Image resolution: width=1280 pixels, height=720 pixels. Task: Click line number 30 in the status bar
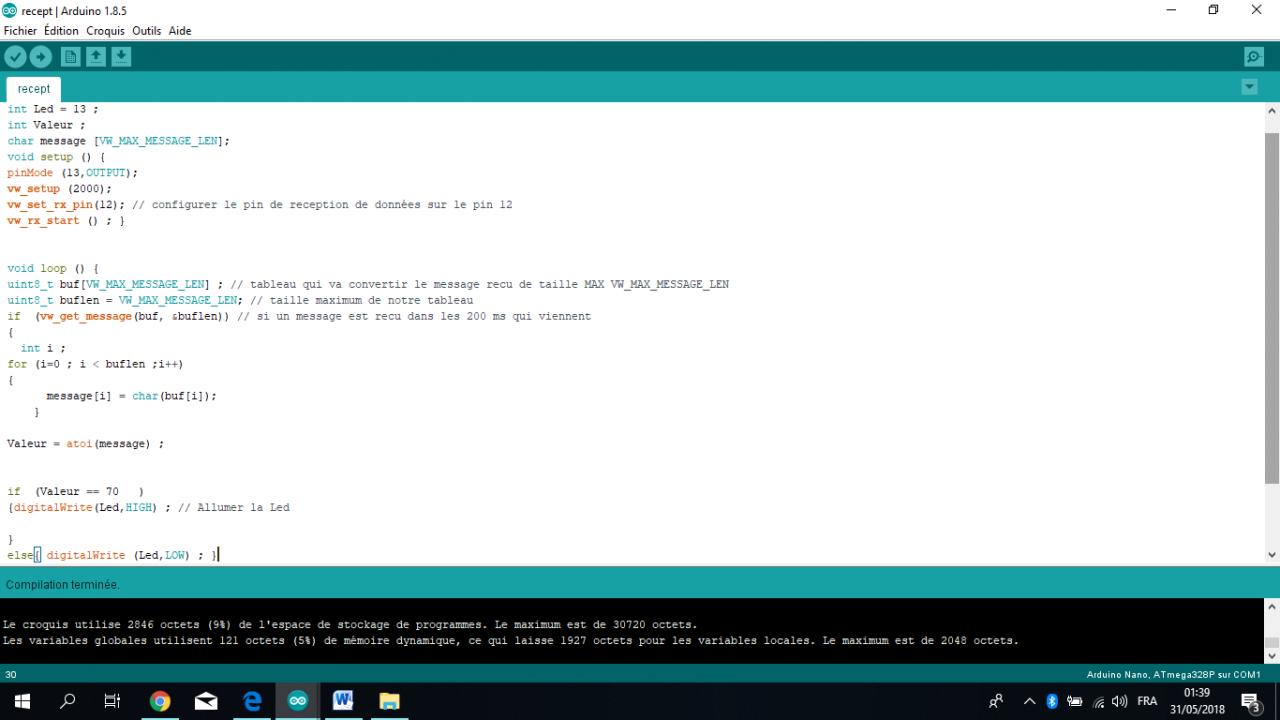[11, 675]
